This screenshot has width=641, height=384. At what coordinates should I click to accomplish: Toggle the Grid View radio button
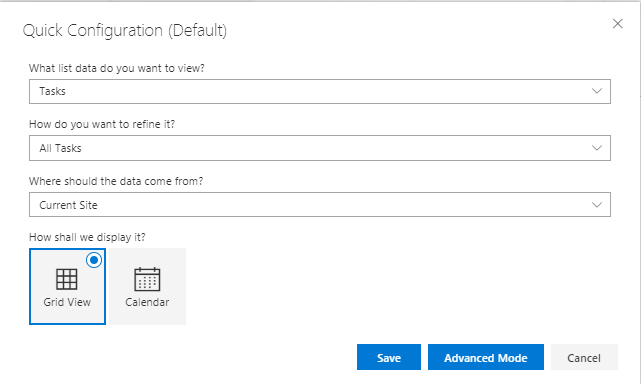(x=94, y=260)
